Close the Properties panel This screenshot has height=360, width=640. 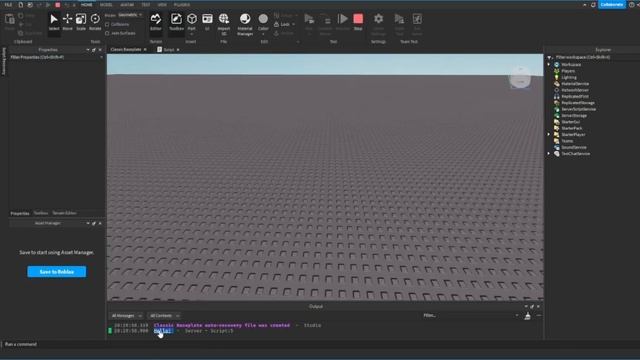100,50
